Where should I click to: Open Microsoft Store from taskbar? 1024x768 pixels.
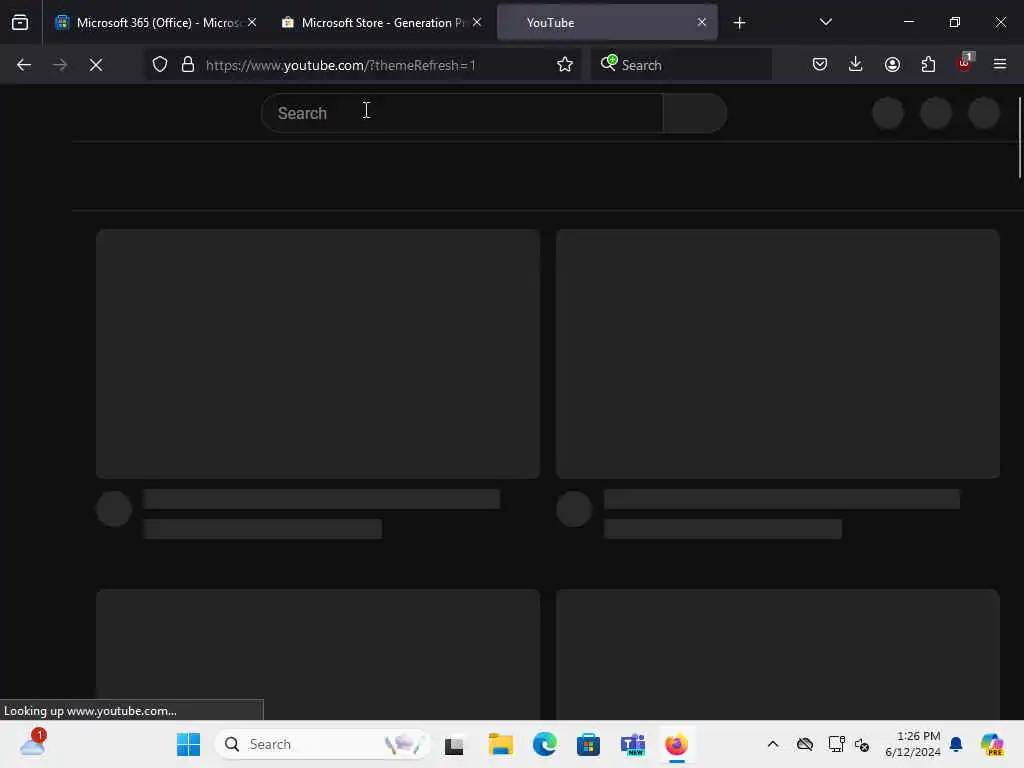click(x=588, y=744)
